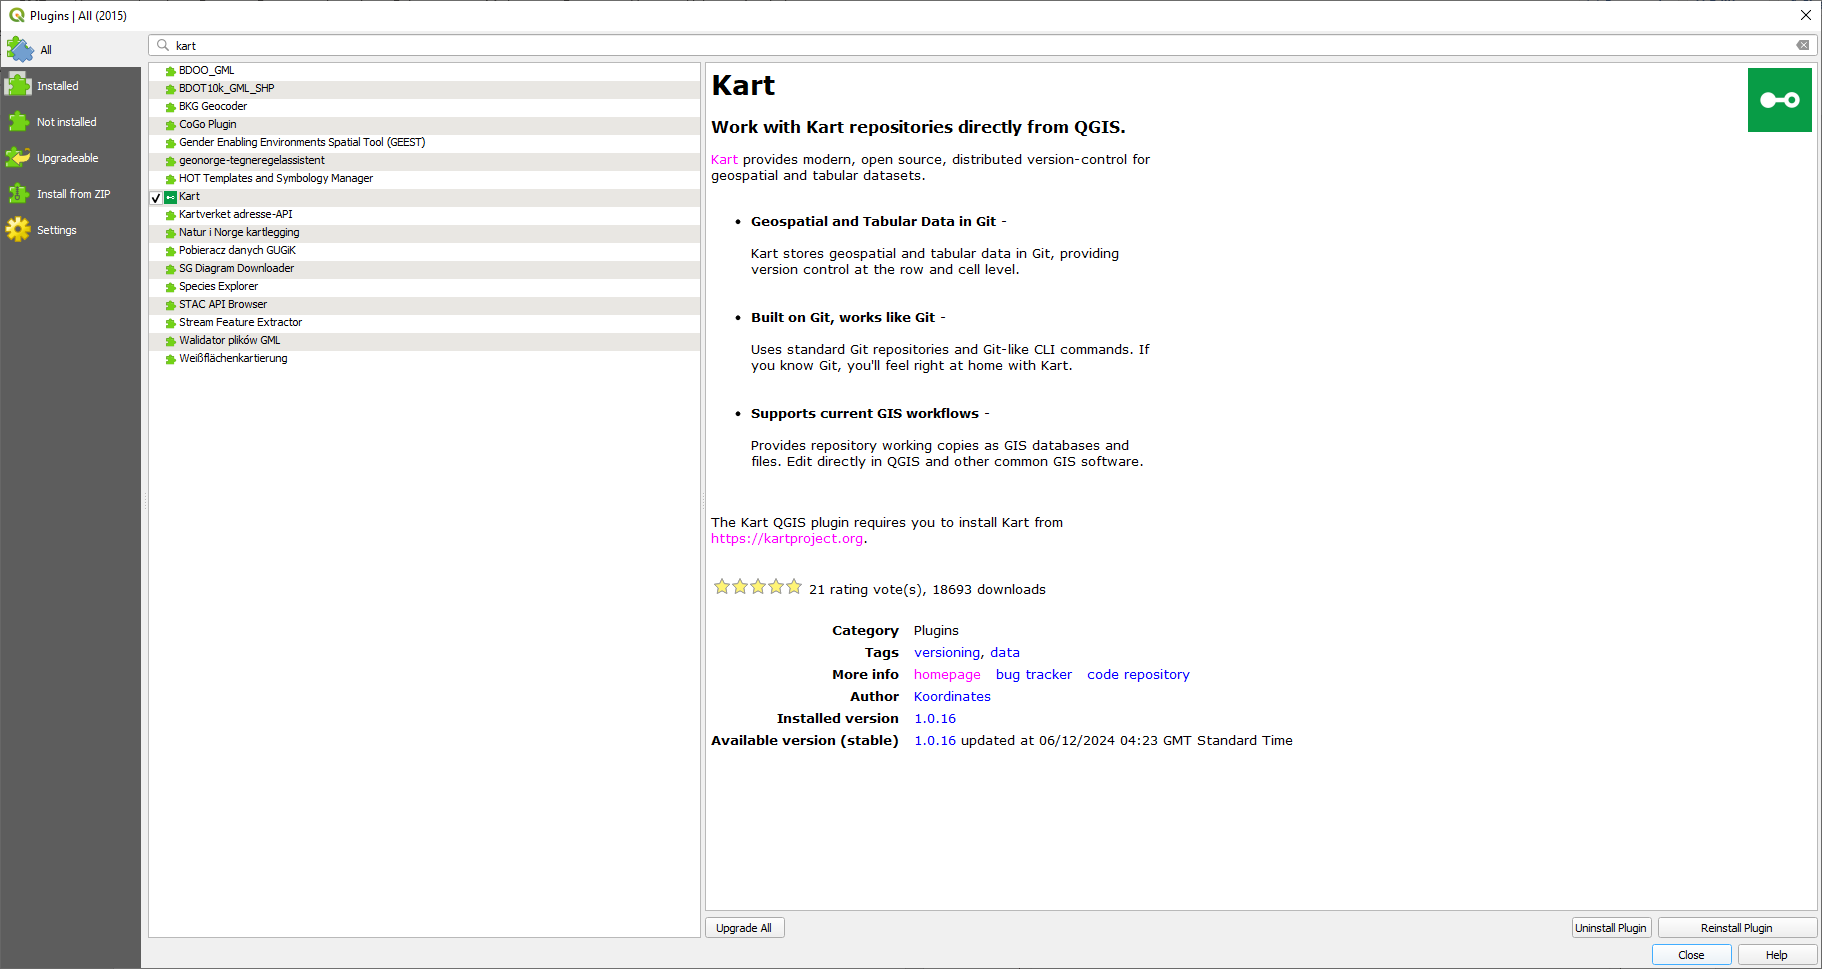Screen dimensions: 1822x969
Task: Select STAC API Browser in list
Action: (223, 304)
